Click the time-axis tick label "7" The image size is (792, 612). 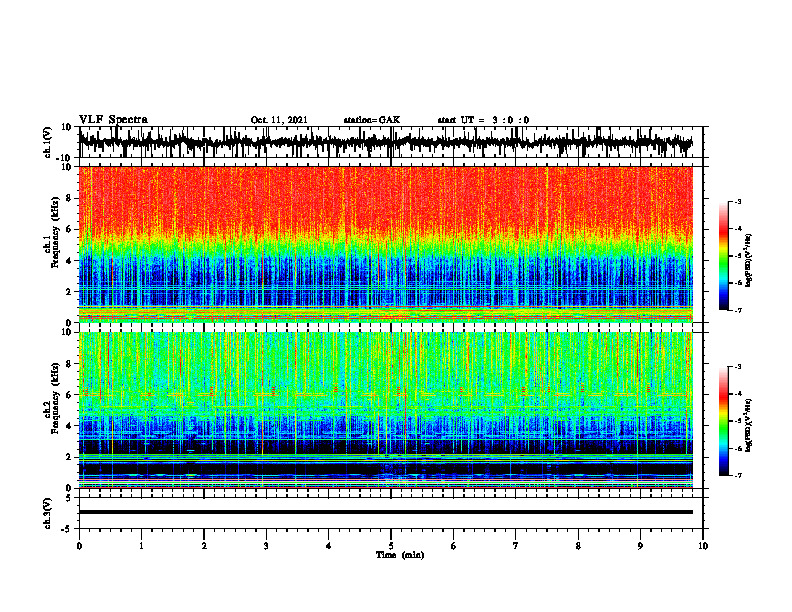(516, 546)
